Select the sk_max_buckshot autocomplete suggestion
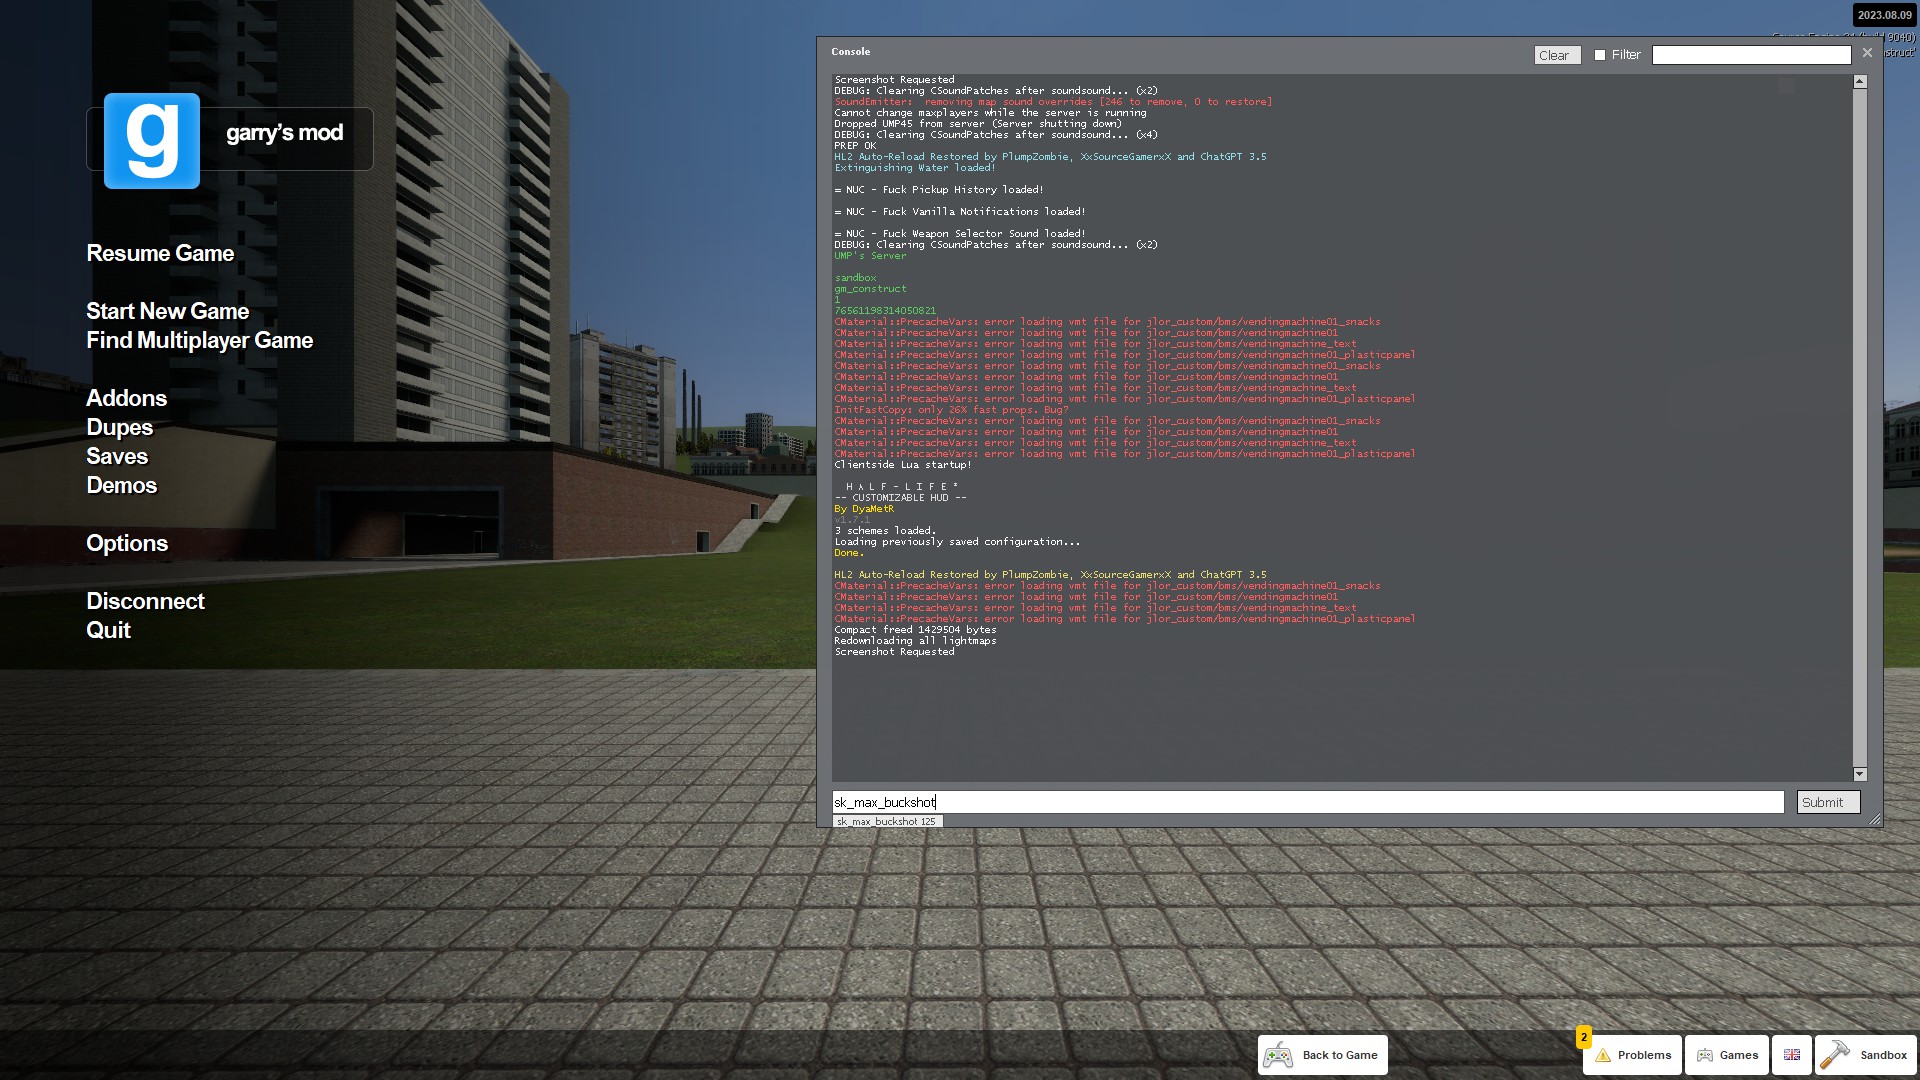This screenshot has width=1920, height=1080. point(886,821)
